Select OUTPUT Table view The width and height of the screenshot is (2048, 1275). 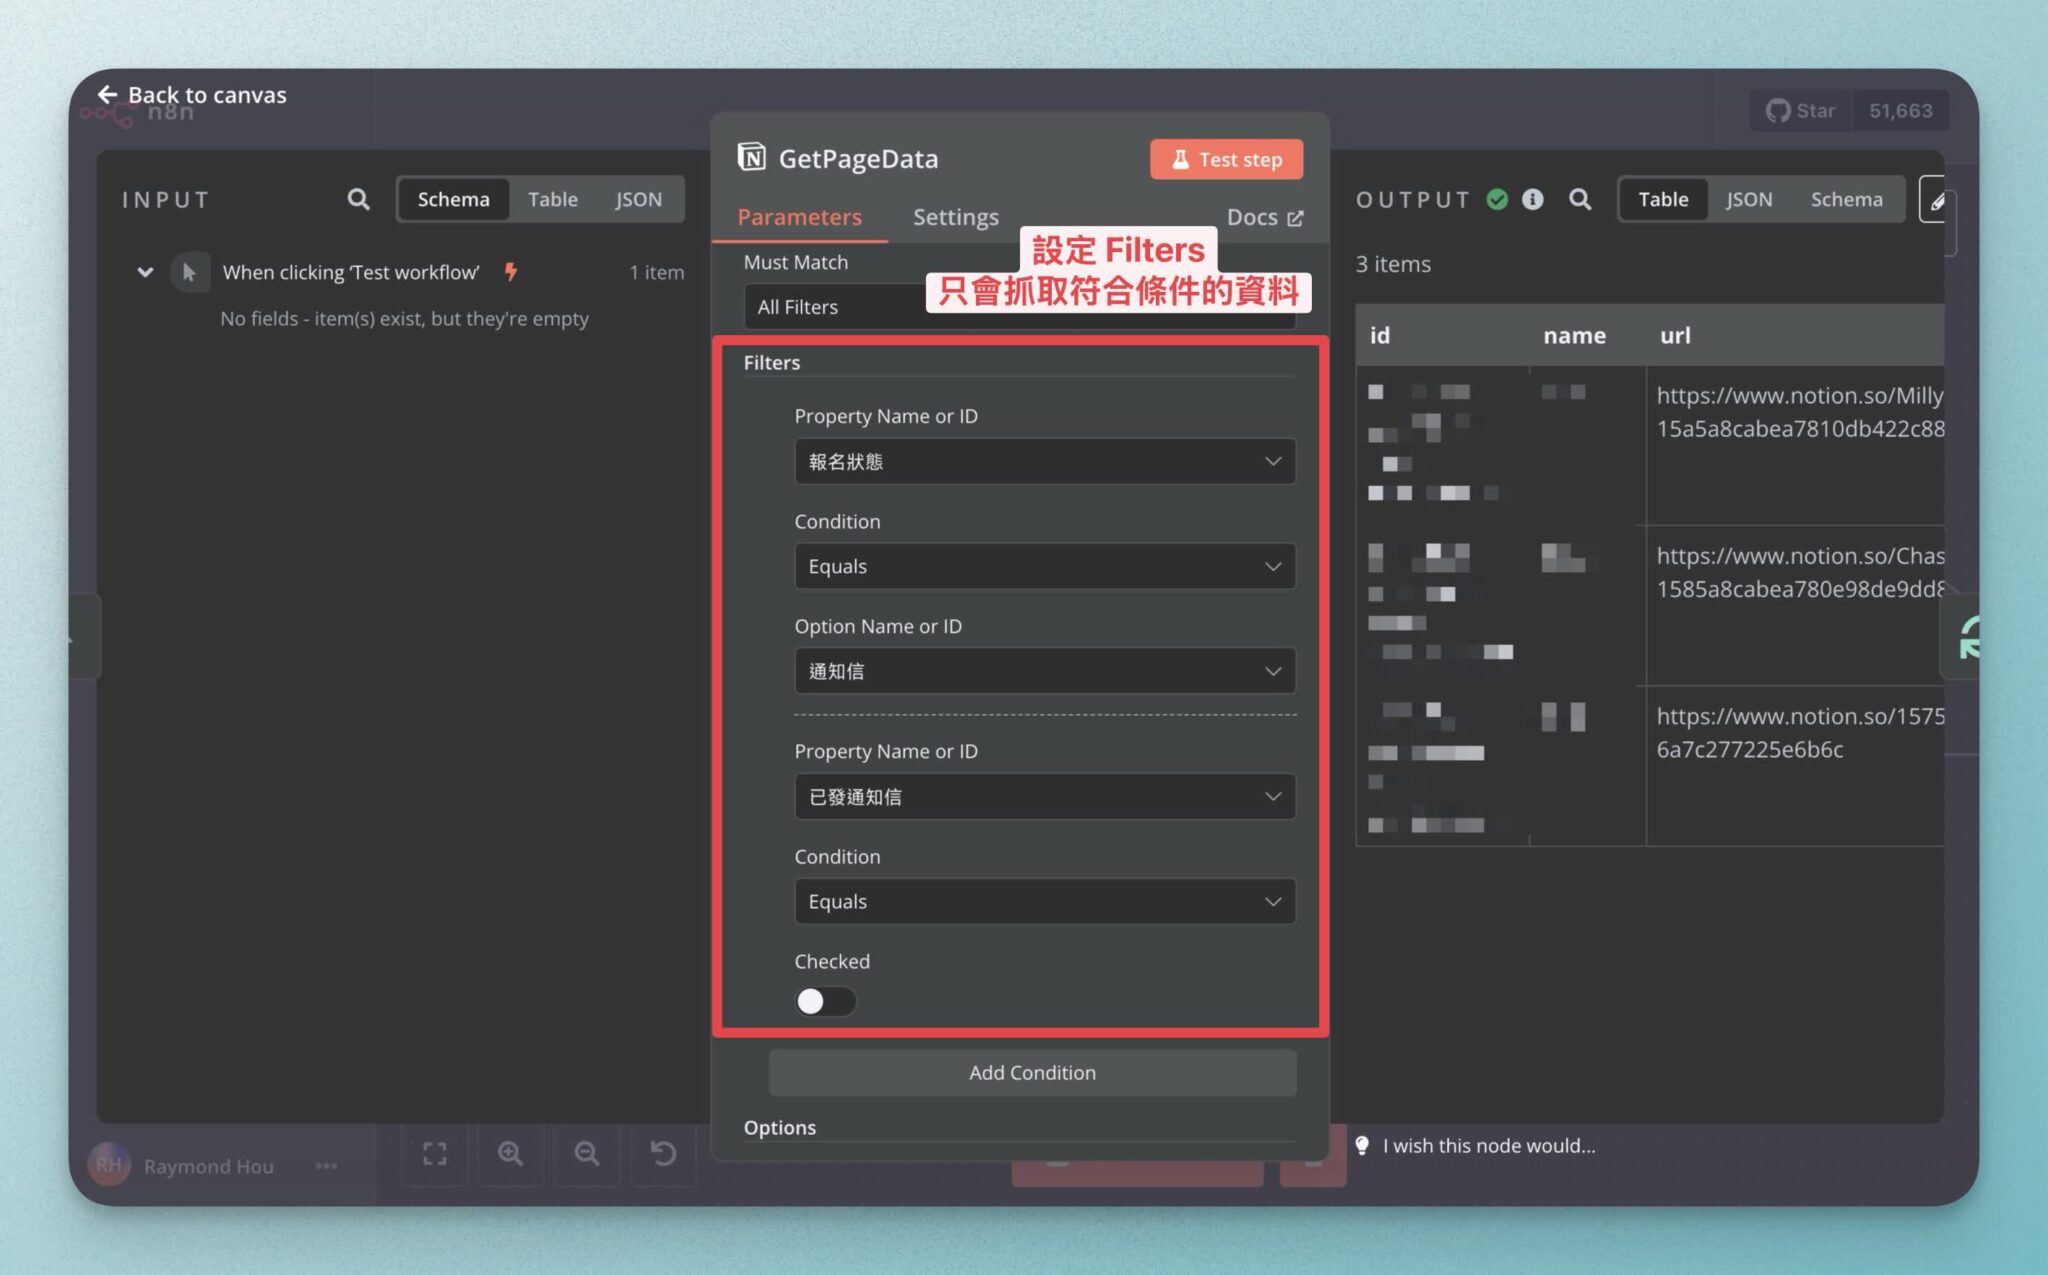[x=1663, y=199]
